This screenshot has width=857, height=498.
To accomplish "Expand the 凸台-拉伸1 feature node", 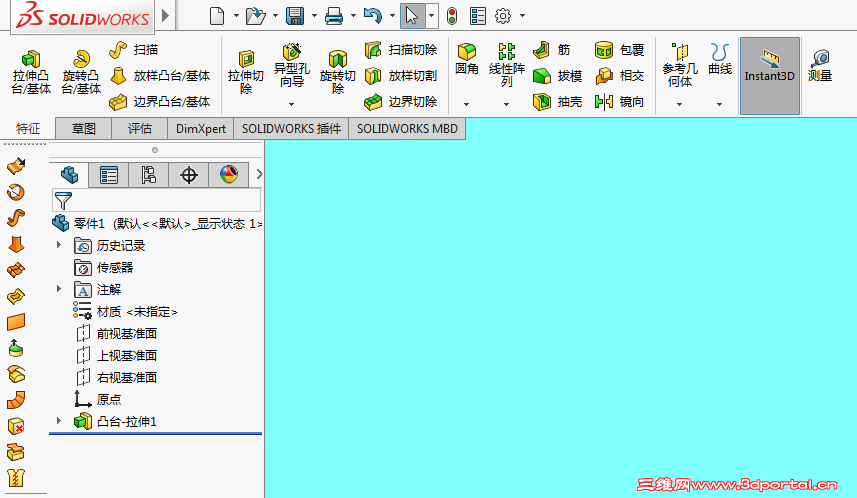I will click(59, 420).
